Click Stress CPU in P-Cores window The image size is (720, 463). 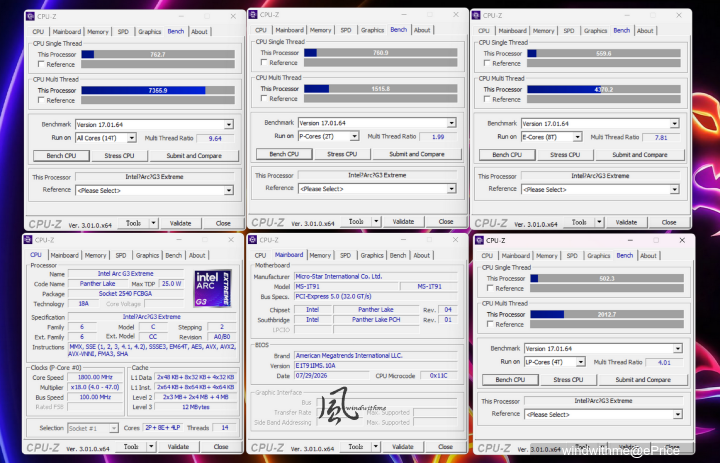pyautogui.click(x=342, y=154)
